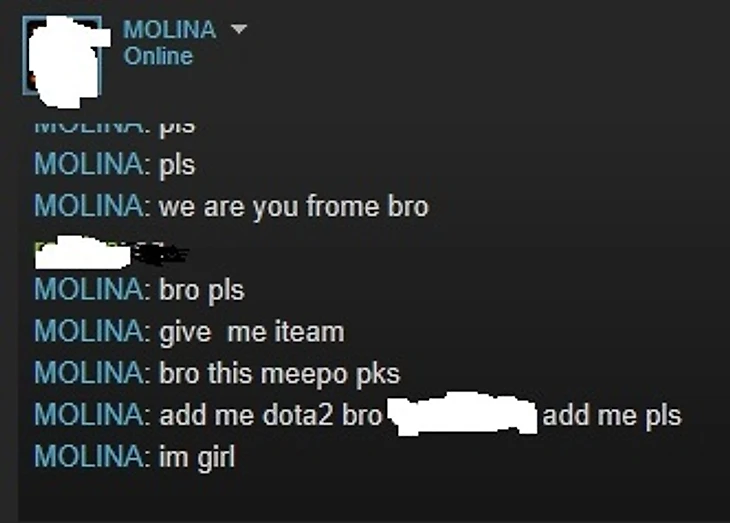
Task: Click the MOLINA name on the 'add me dota2' line
Action: pos(88,414)
